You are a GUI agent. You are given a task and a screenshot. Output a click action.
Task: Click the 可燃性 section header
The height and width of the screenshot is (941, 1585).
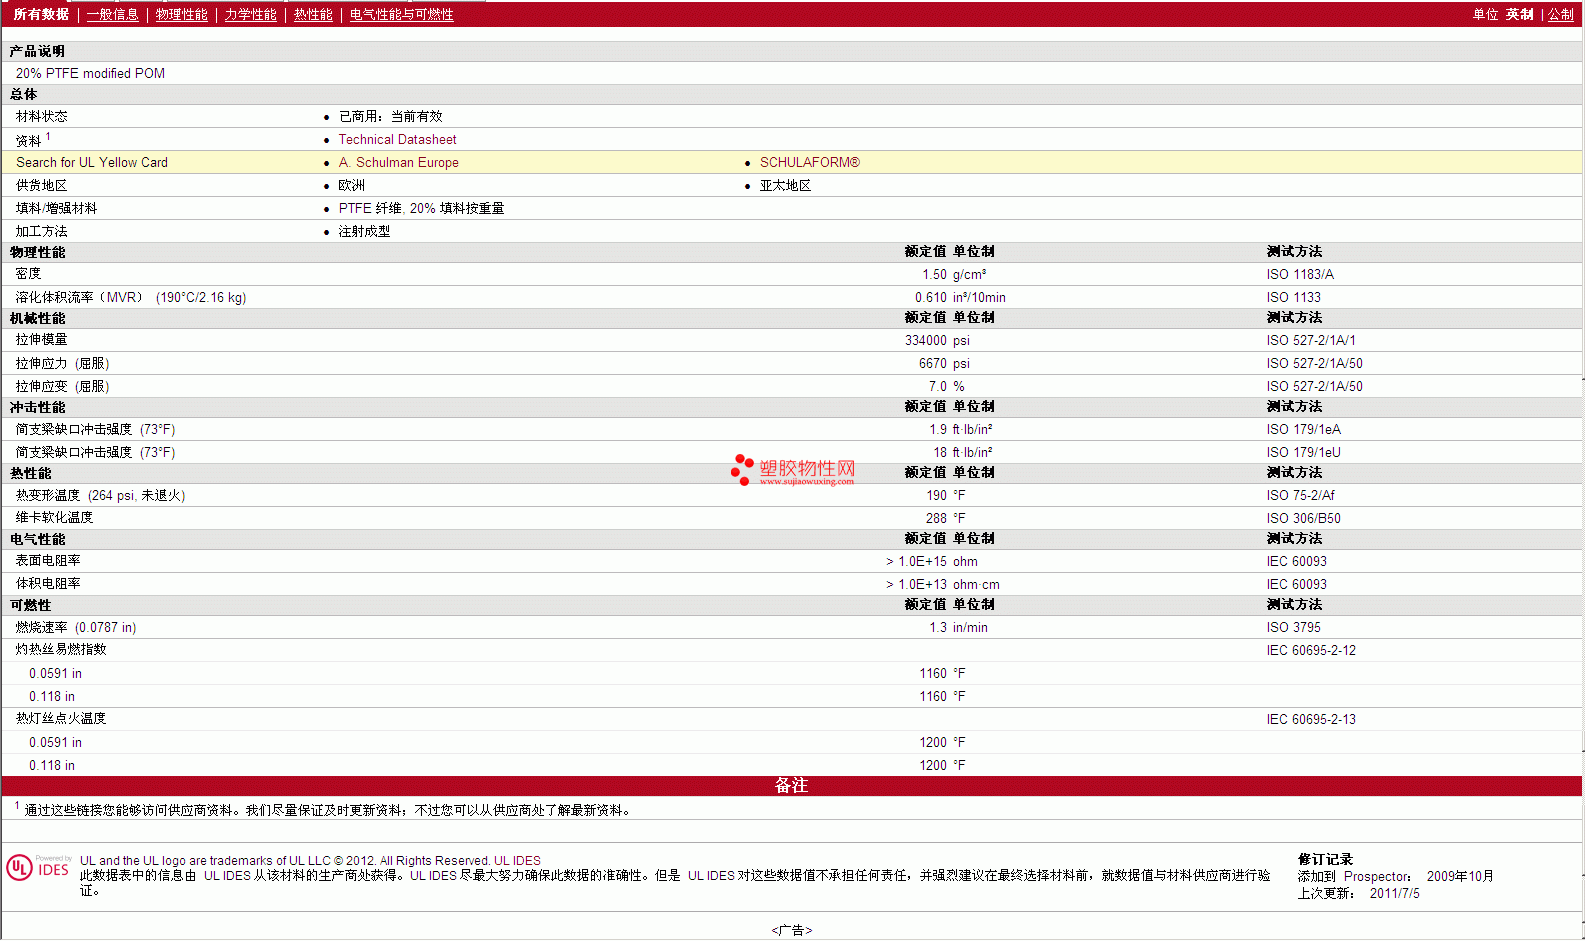click(x=30, y=606)
